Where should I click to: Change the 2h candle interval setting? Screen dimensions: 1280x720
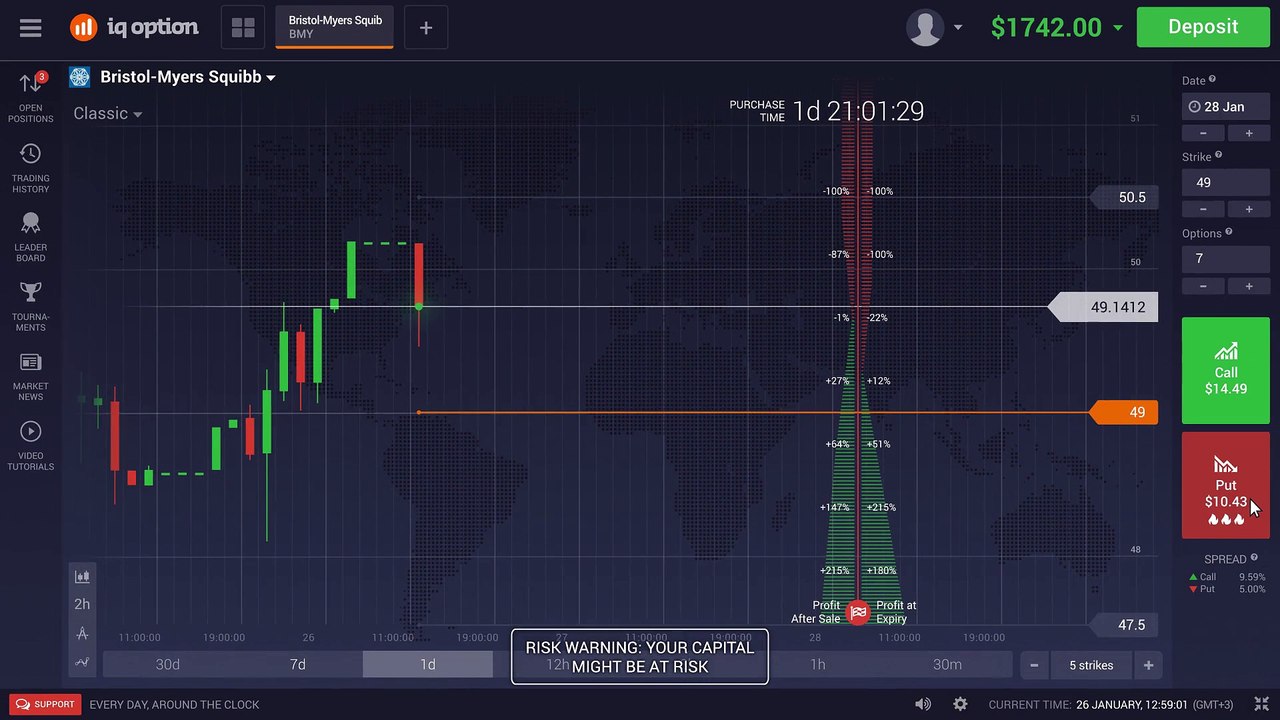pyautogui.click(x=82, y=604)
